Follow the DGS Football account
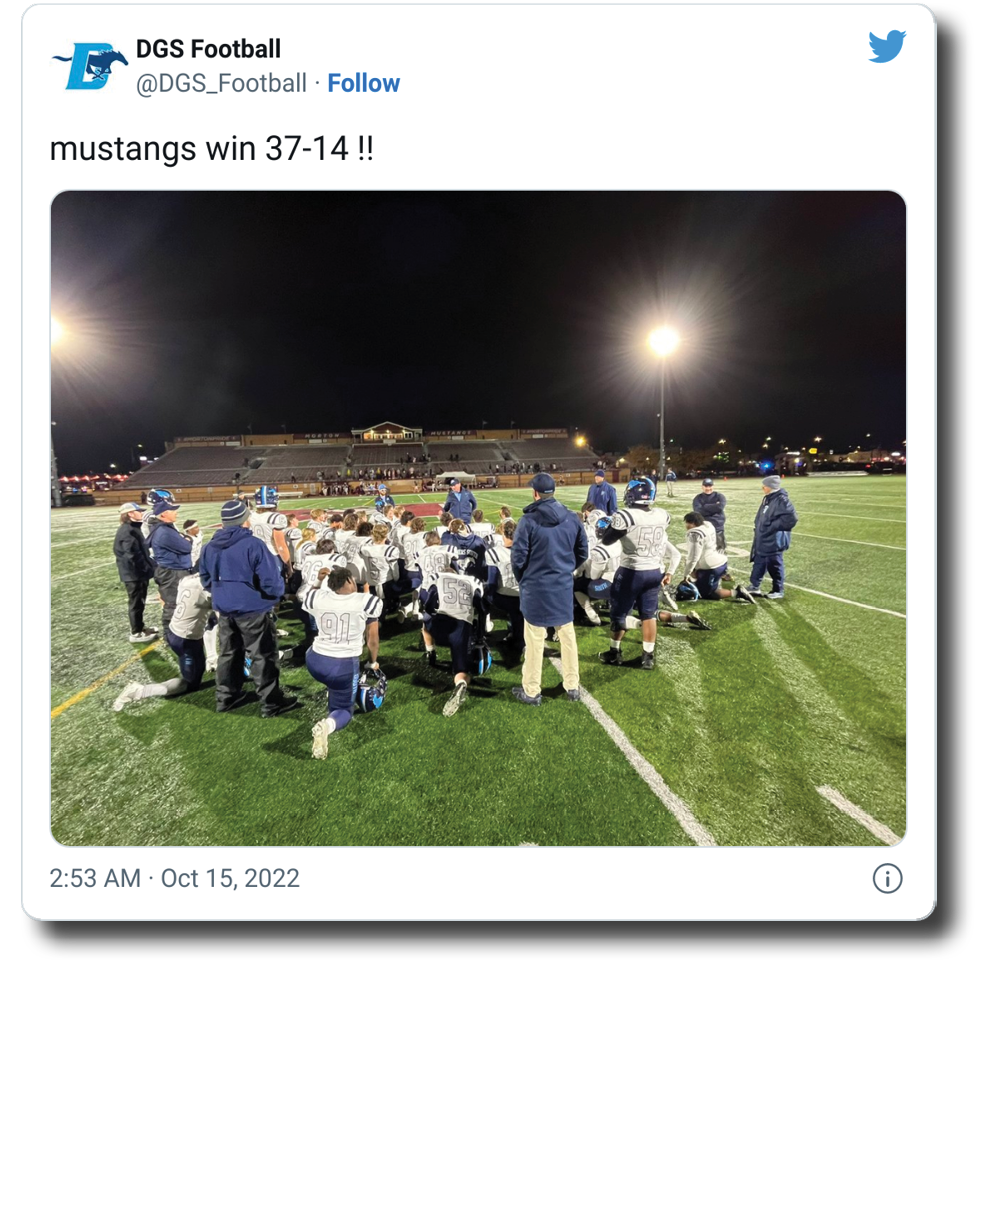Viewport: 996px width, 1227px height. coord(364,83)
